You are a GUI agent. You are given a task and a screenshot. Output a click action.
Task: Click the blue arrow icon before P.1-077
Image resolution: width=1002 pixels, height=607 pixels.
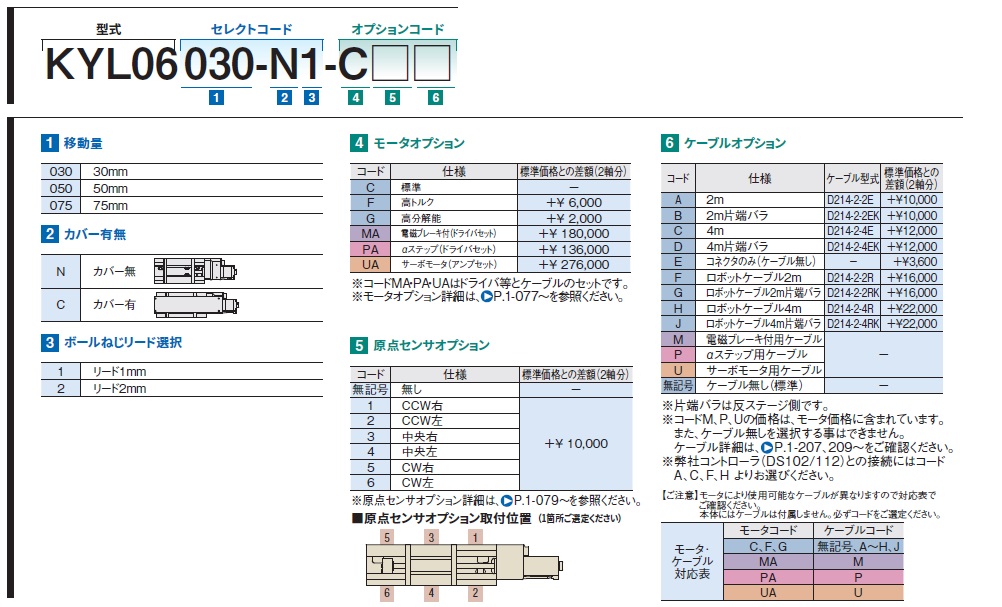488,298
